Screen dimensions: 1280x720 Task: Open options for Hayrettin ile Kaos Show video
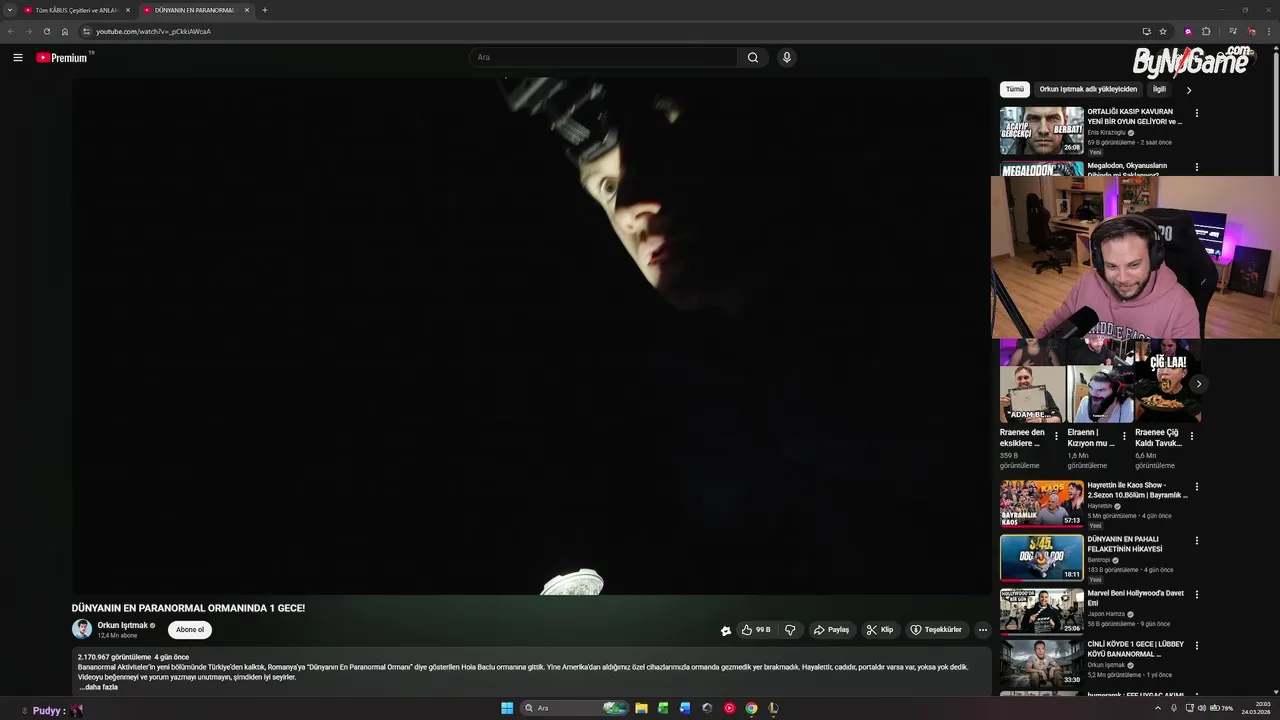click(1197, 487)
